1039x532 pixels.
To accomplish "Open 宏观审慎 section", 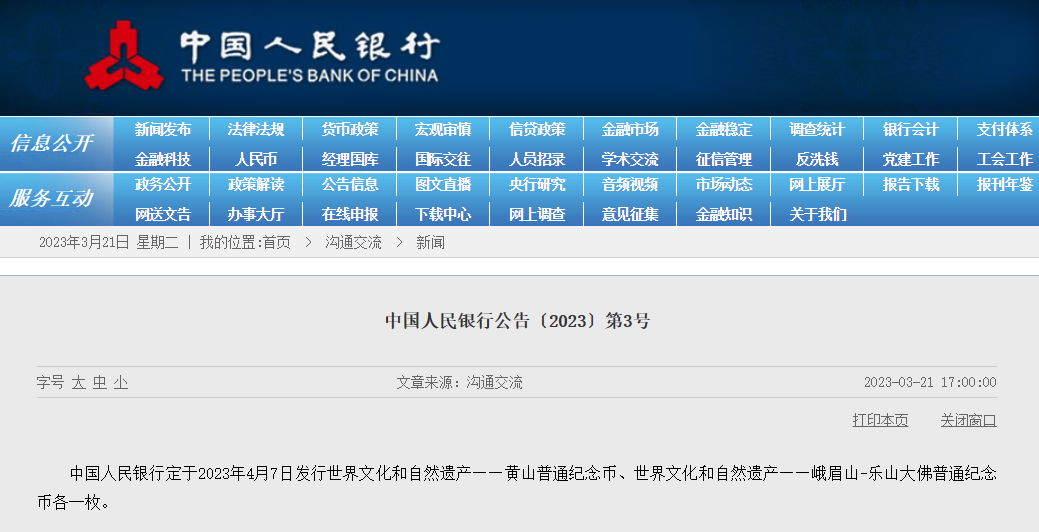I will [443, 129].
